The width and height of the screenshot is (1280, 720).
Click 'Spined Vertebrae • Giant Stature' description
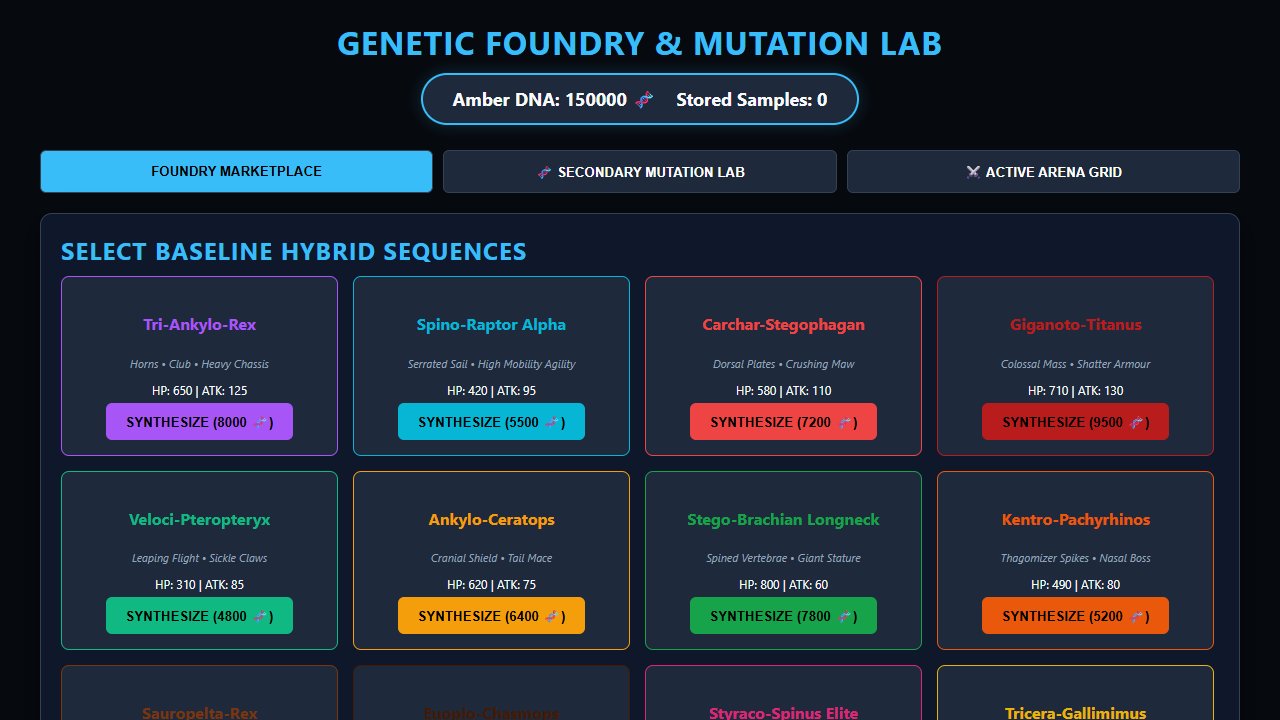783,558
